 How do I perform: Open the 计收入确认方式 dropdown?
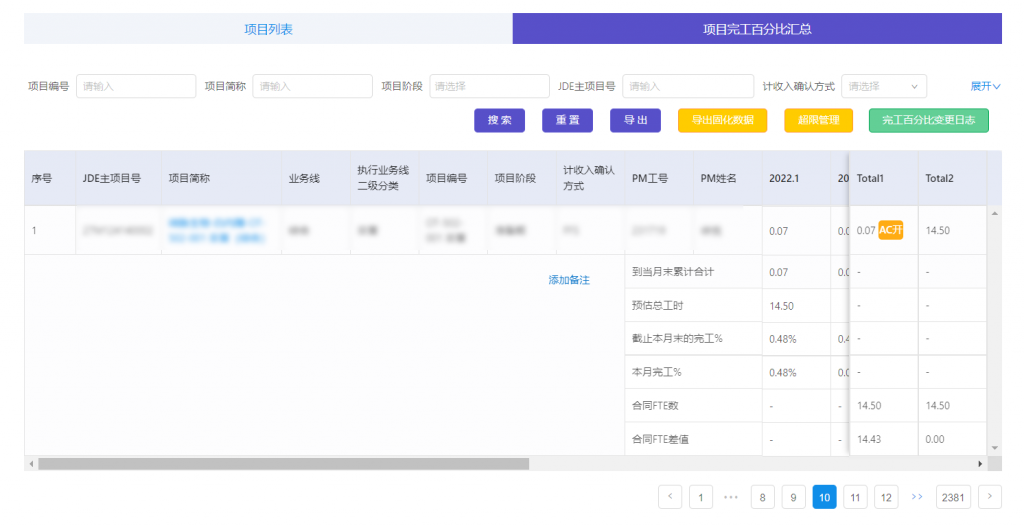click(884, 86)
